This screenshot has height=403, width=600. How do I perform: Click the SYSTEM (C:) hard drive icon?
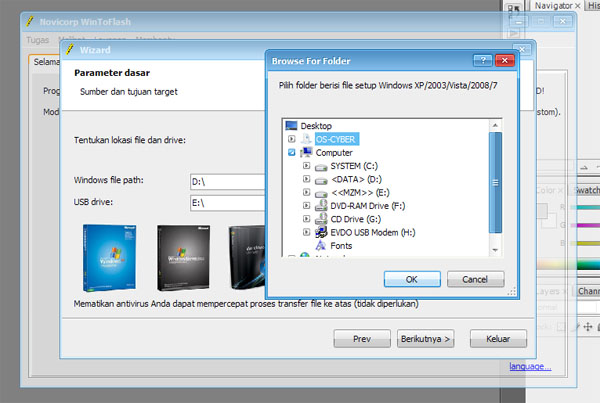coord(321,167)
